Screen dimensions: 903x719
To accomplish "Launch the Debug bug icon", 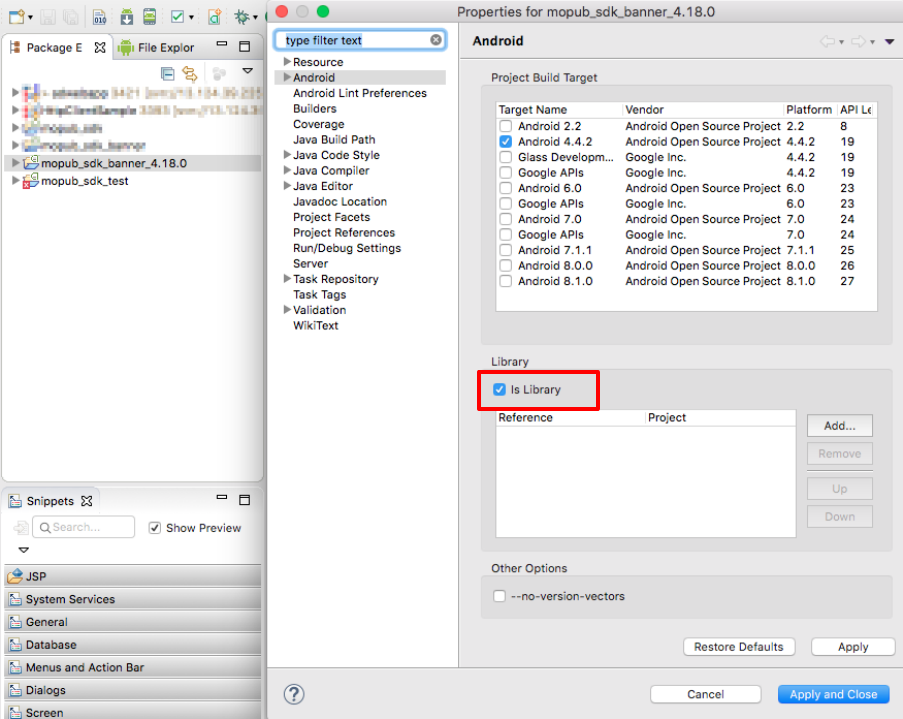I will point(242,17).
